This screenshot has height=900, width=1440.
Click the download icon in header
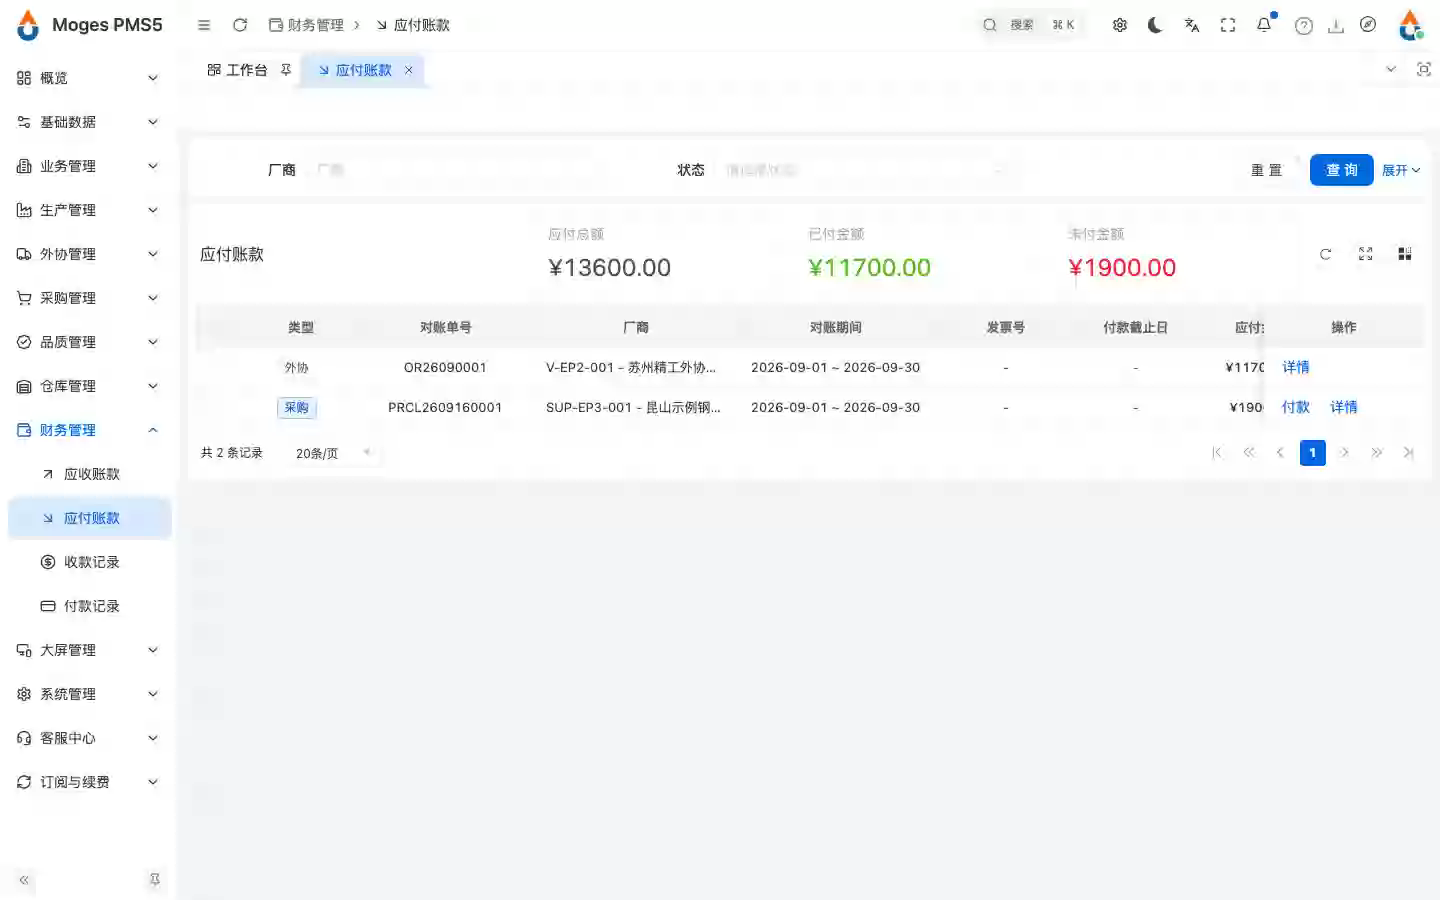1336,25
